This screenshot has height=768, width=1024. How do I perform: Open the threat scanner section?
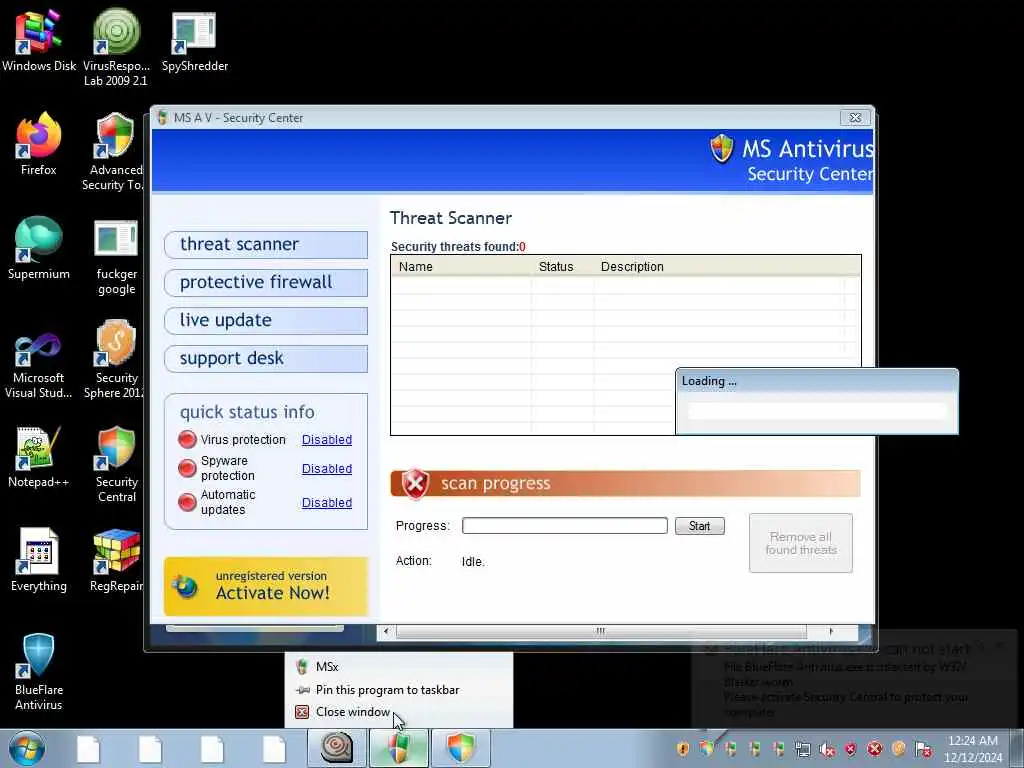[266, 244]
